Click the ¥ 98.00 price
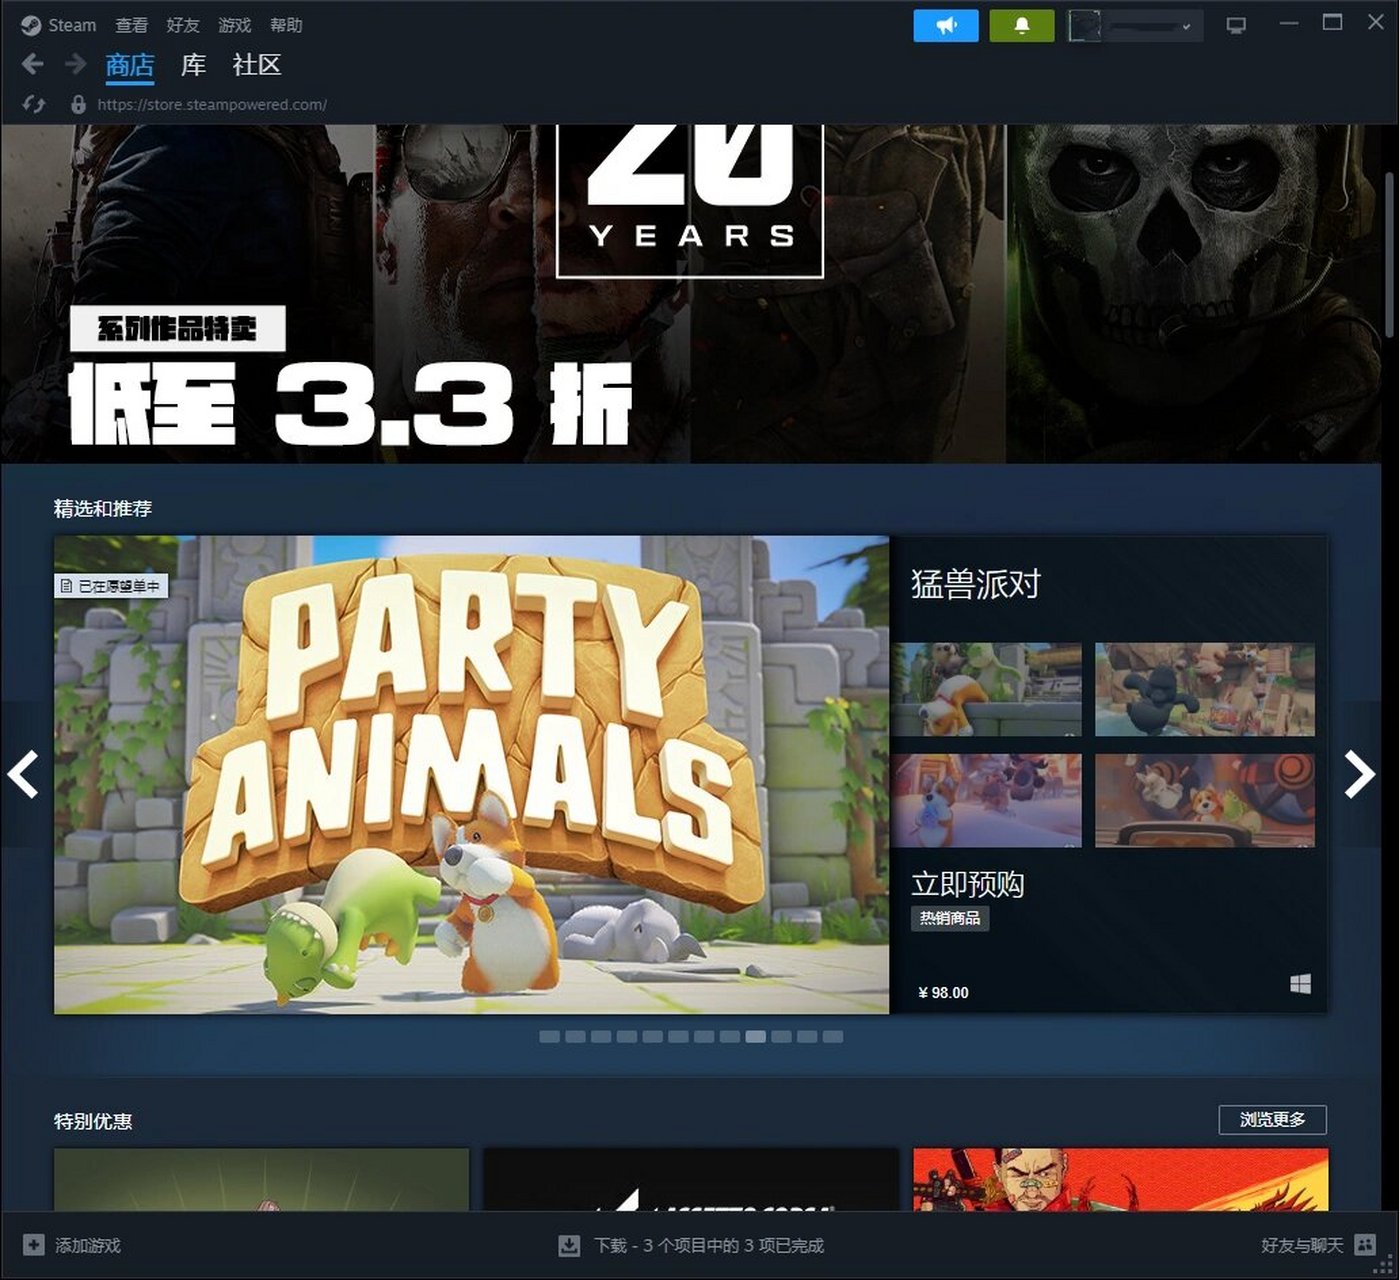Screen dimensions: 1399x1280 [943, 992]
